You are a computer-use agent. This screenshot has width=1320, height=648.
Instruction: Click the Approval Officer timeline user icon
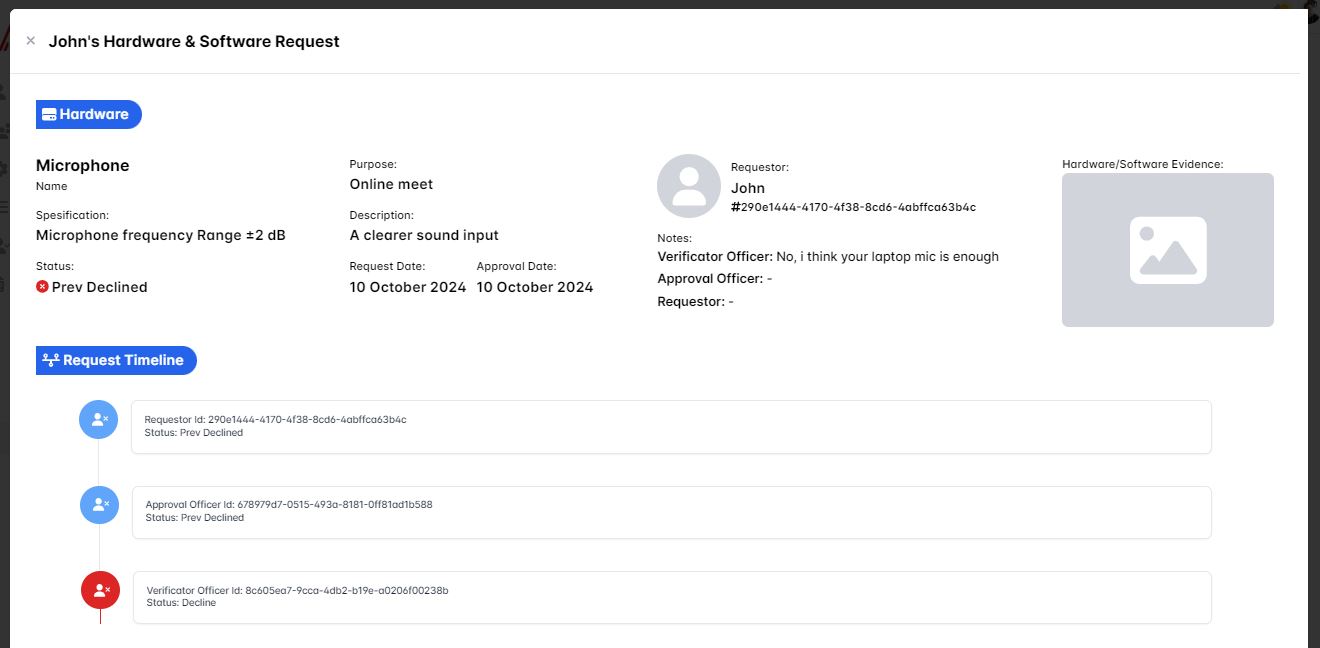point(99,505)
